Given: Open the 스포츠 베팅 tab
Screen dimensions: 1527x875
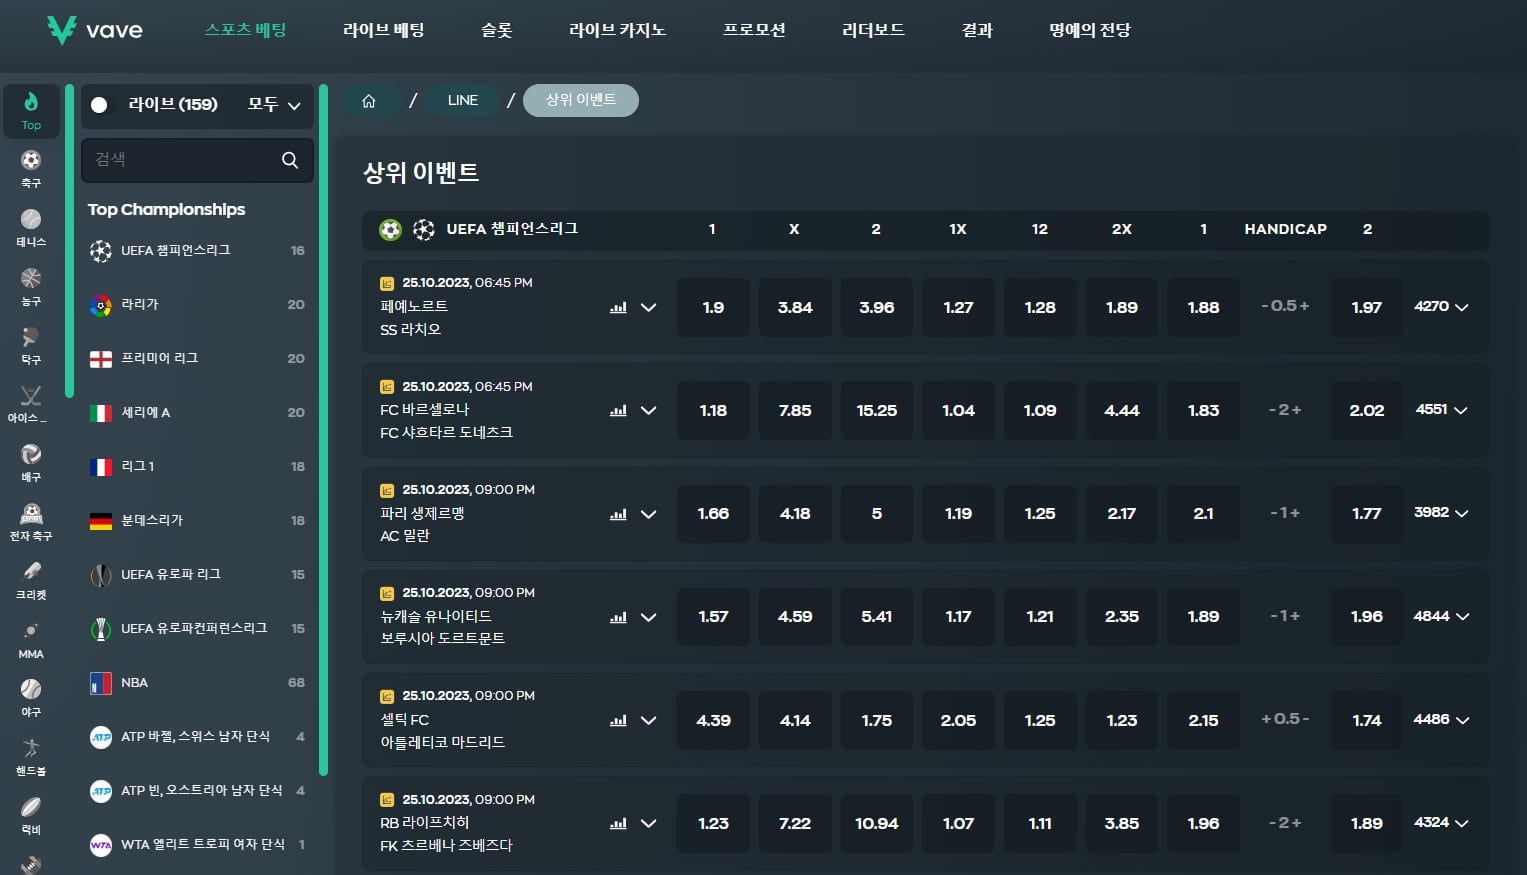Looking at the screenshot, I should 245,30.
